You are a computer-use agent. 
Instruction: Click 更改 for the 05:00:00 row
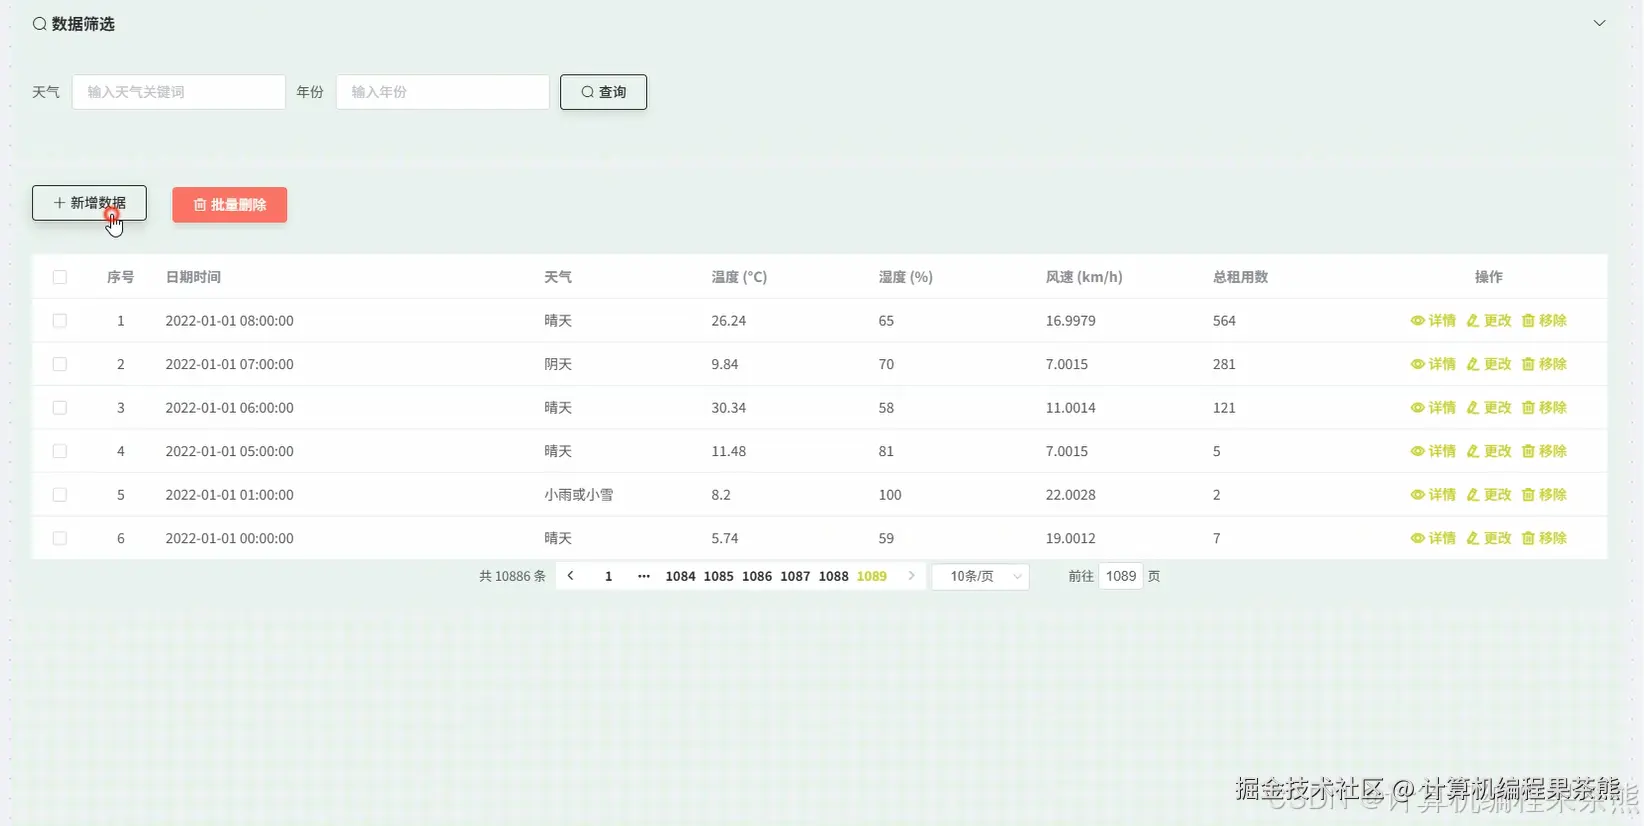point(1489,451)
